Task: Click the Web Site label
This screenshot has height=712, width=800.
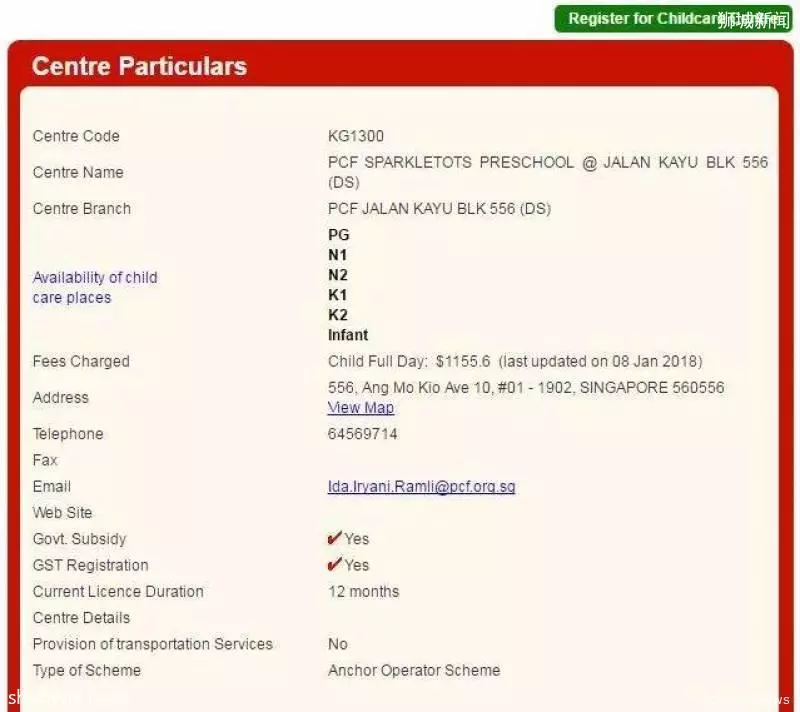Action: pos(62,513)
